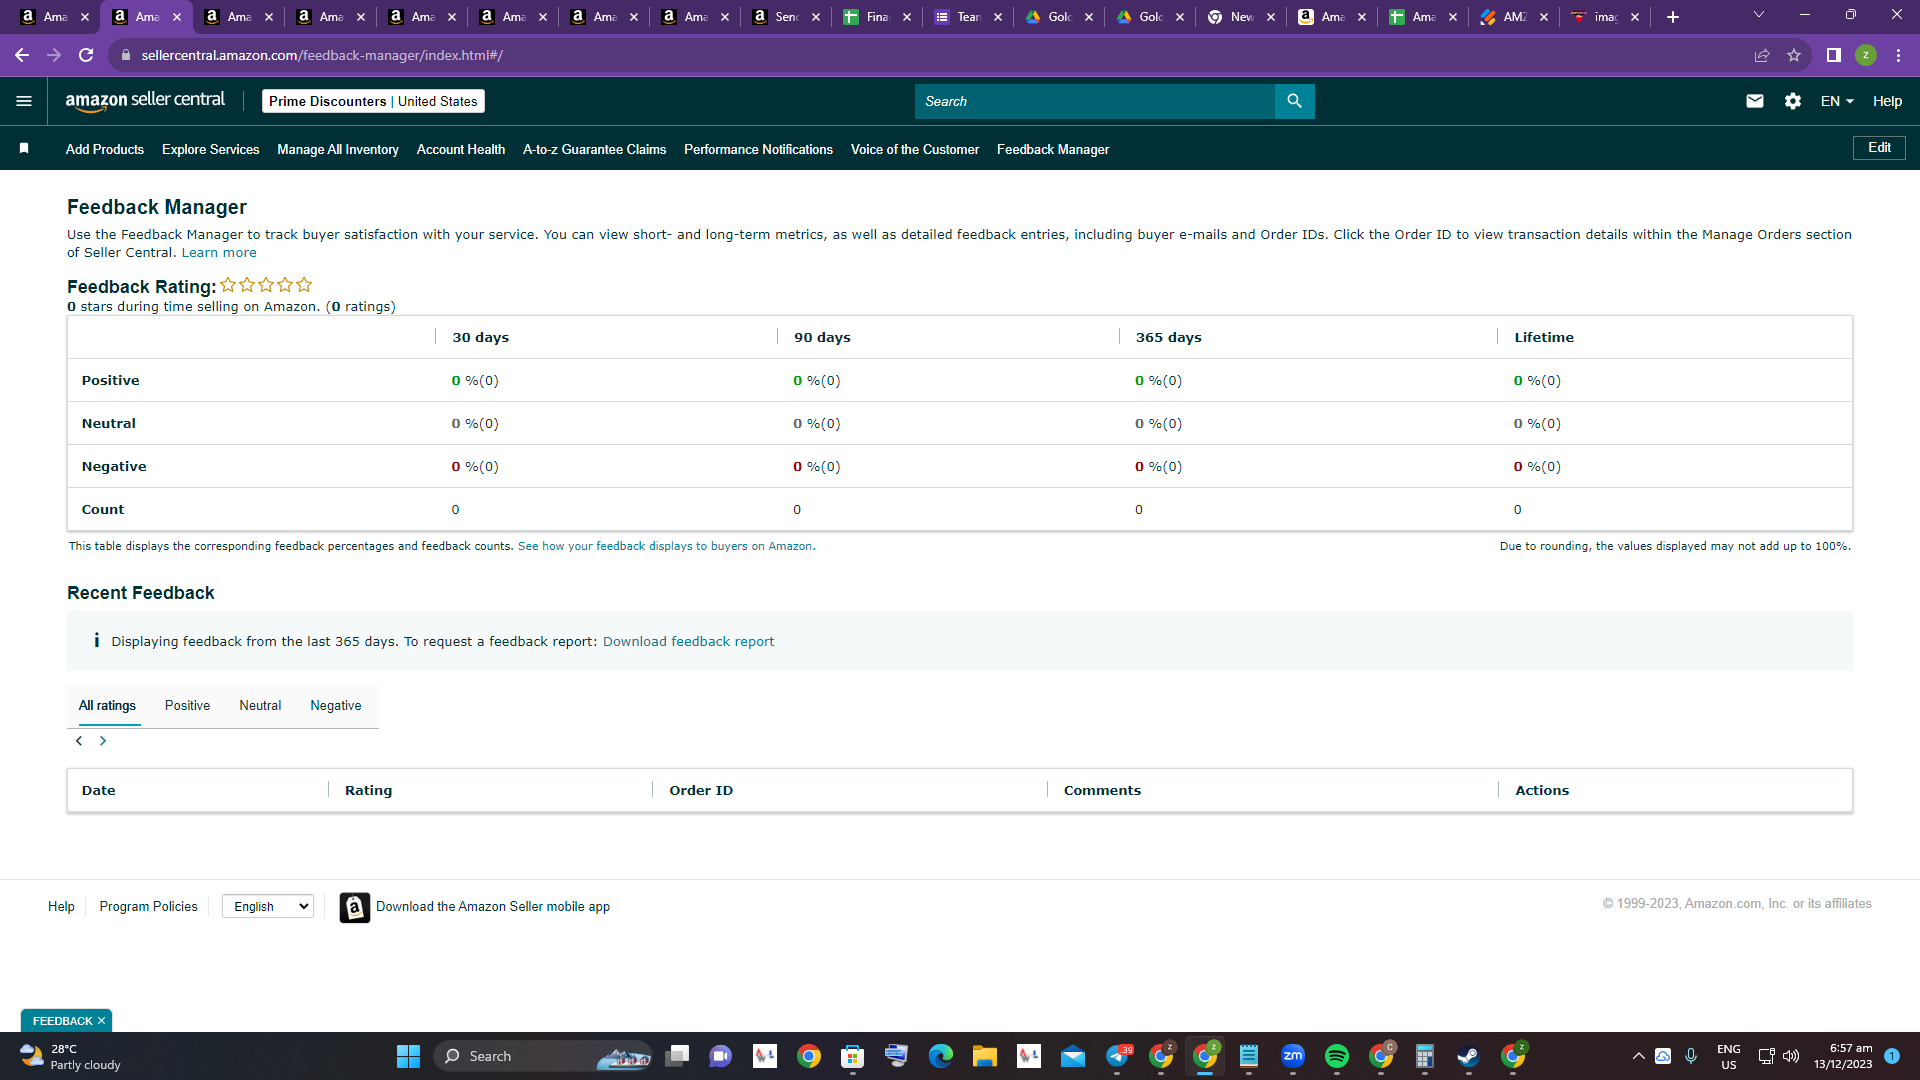Open Telegram from the taskbar
Screen dimensions: 1920x1080
pyautogui.click(x=1117, y=1056)
